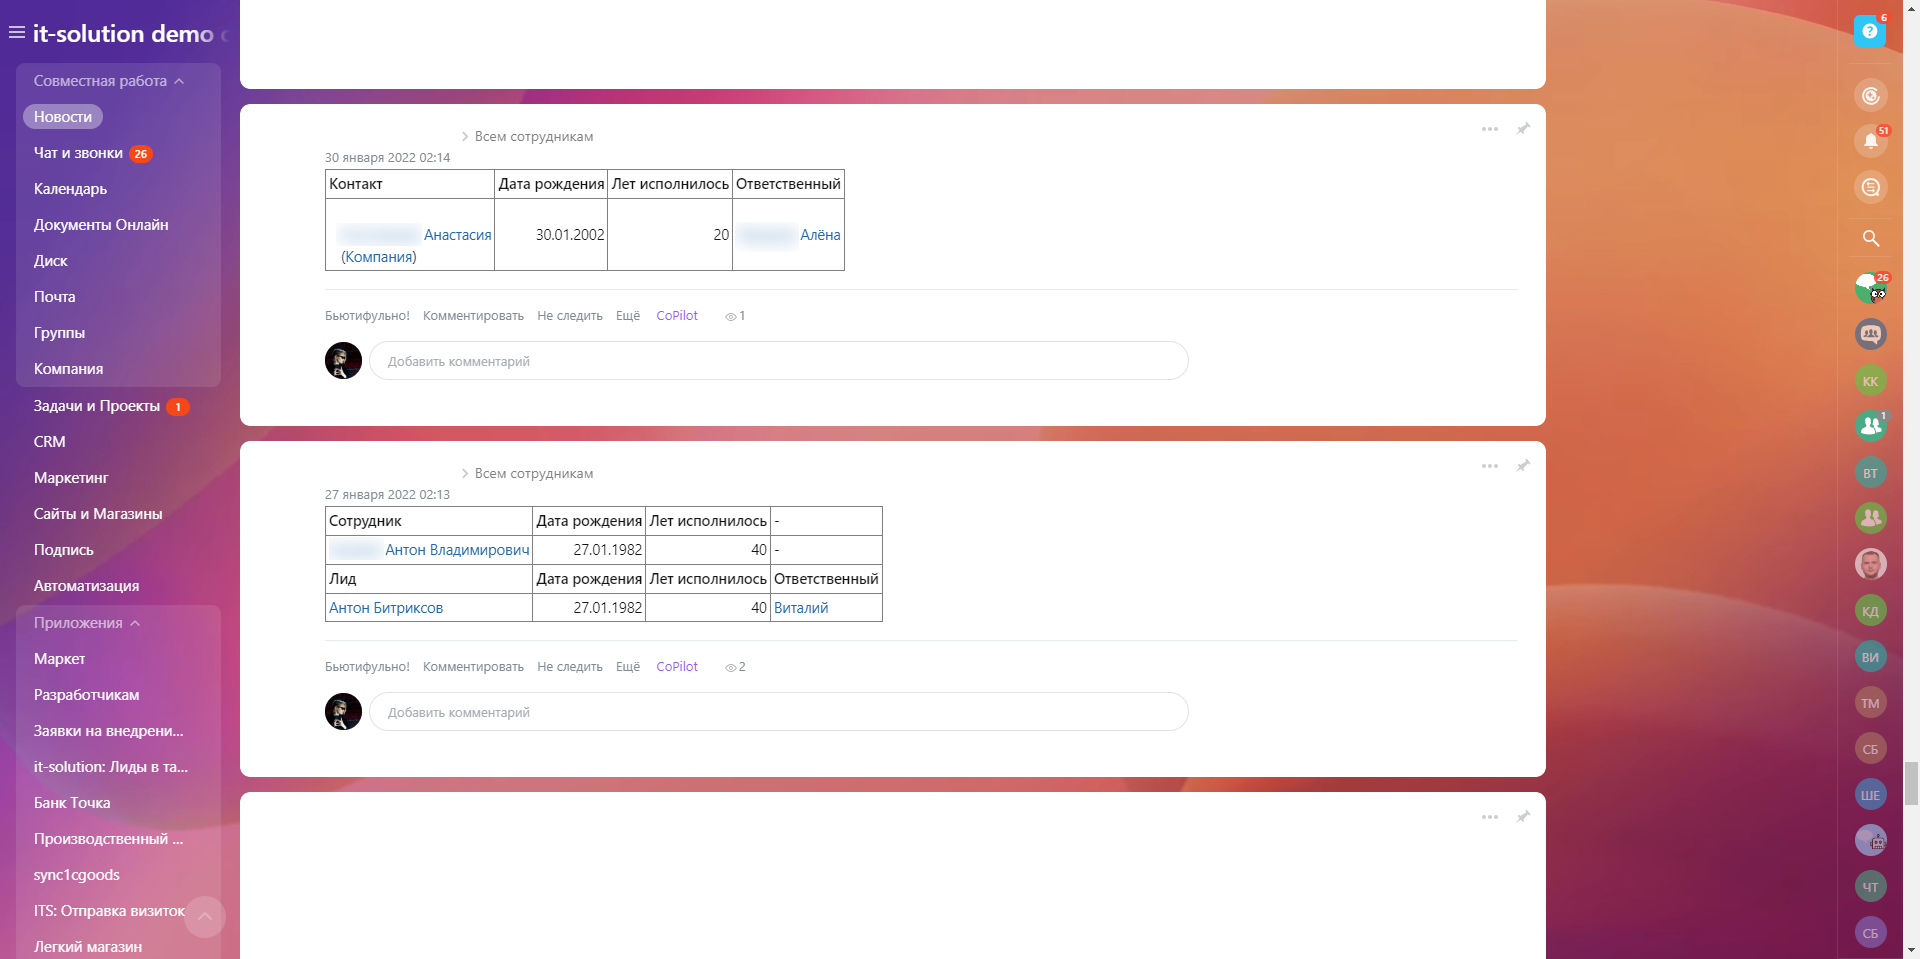The height and width of the screenshot is (959, 1920).
Task: Collapse the Совместная работа section
Action: pos(109,81)
